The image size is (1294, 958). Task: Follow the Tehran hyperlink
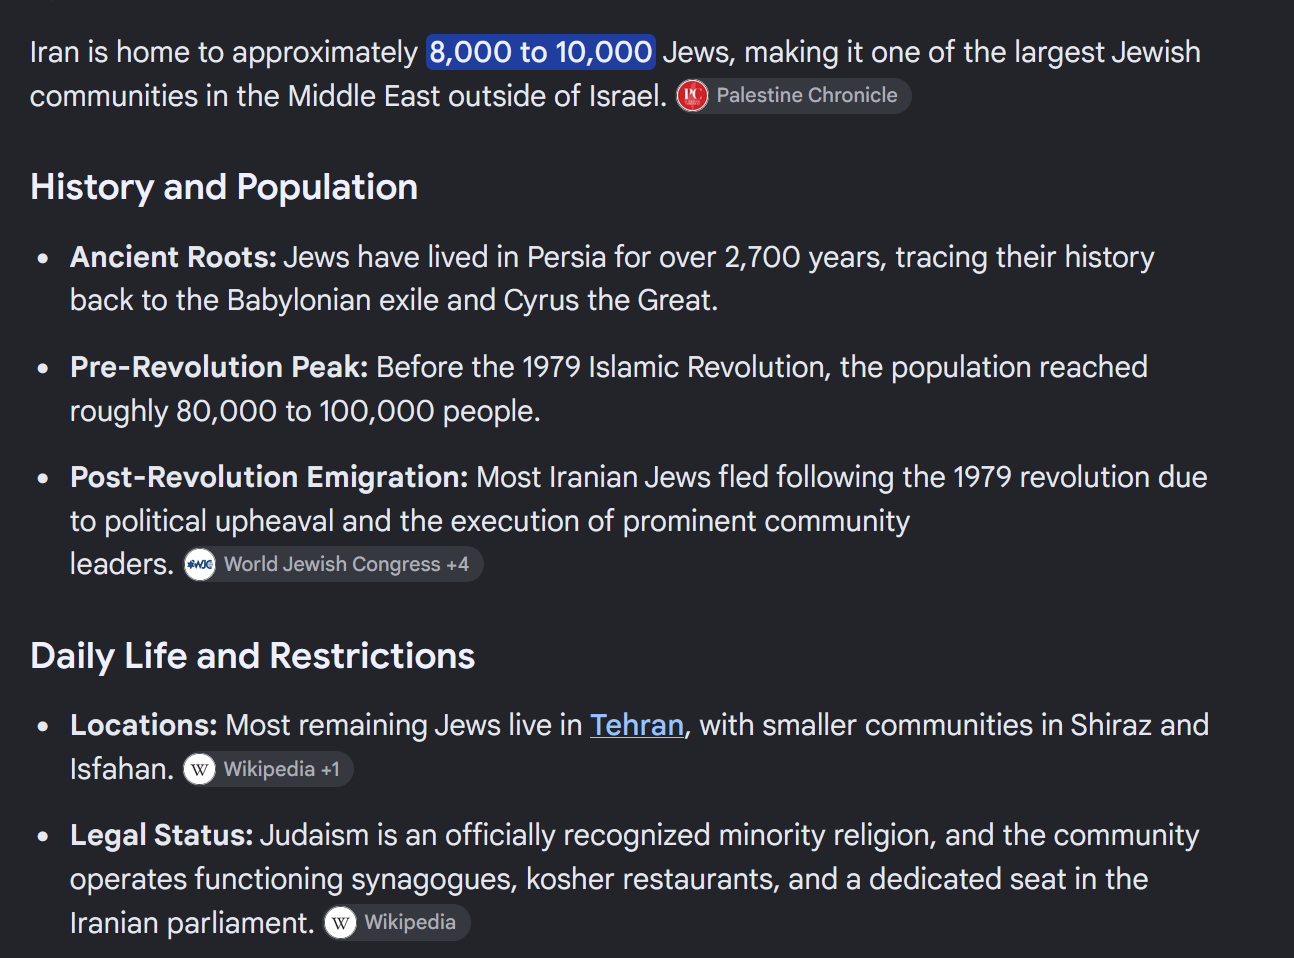pyautogui.click(x=637, y=725)
